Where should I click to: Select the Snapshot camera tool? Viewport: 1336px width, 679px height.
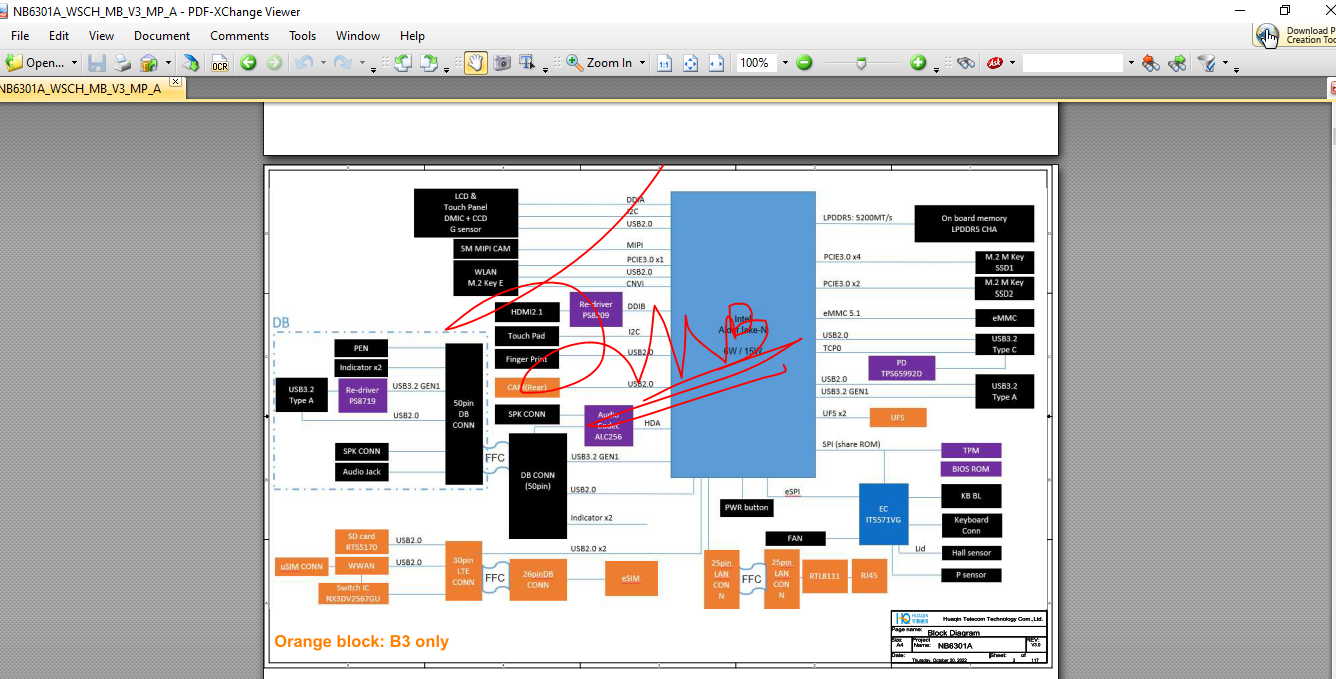pos(502,62)
